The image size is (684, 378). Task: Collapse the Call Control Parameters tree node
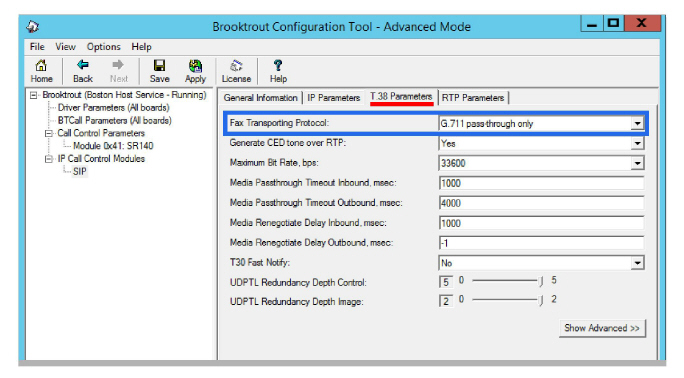[x=49, y=133]
